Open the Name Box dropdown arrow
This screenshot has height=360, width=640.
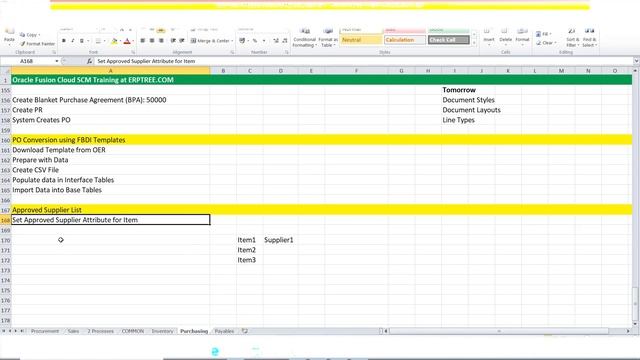point(57,61)
